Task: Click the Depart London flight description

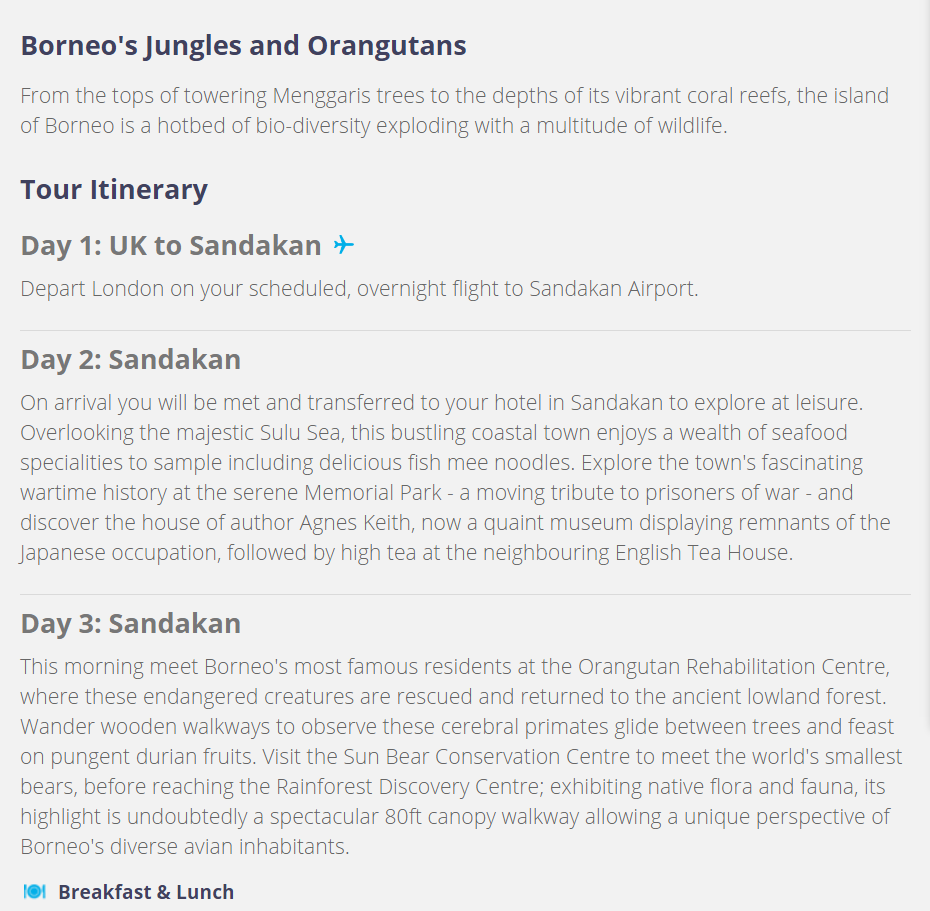Action: click(x=359, y=289)
